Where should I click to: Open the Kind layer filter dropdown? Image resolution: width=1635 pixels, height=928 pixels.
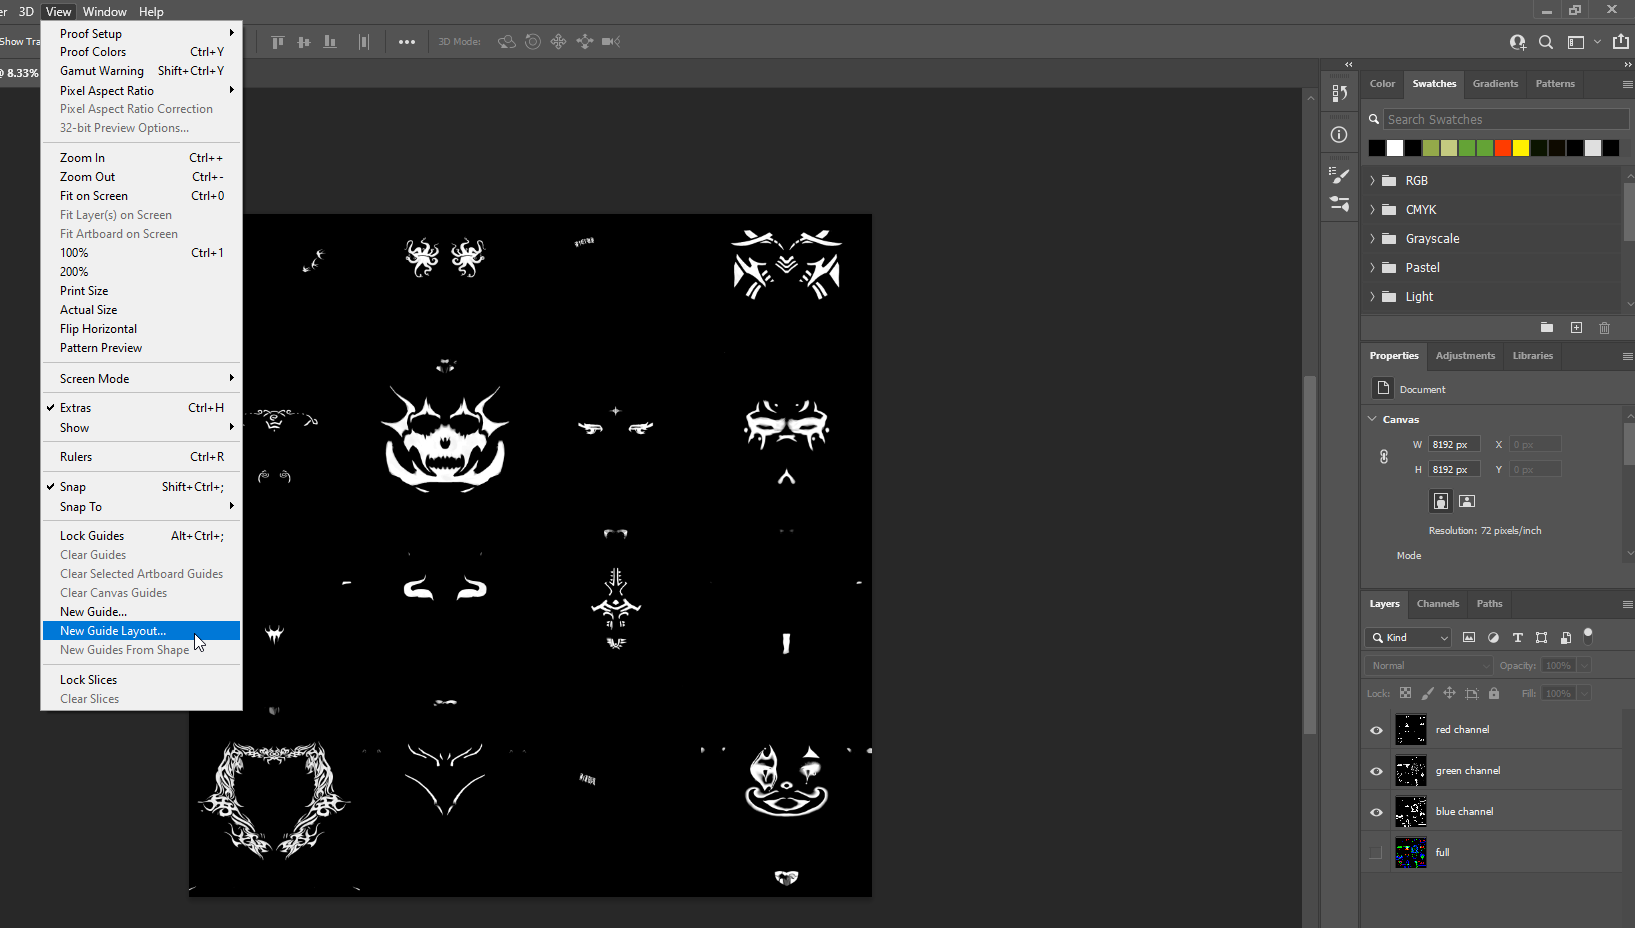[1409, 638]
